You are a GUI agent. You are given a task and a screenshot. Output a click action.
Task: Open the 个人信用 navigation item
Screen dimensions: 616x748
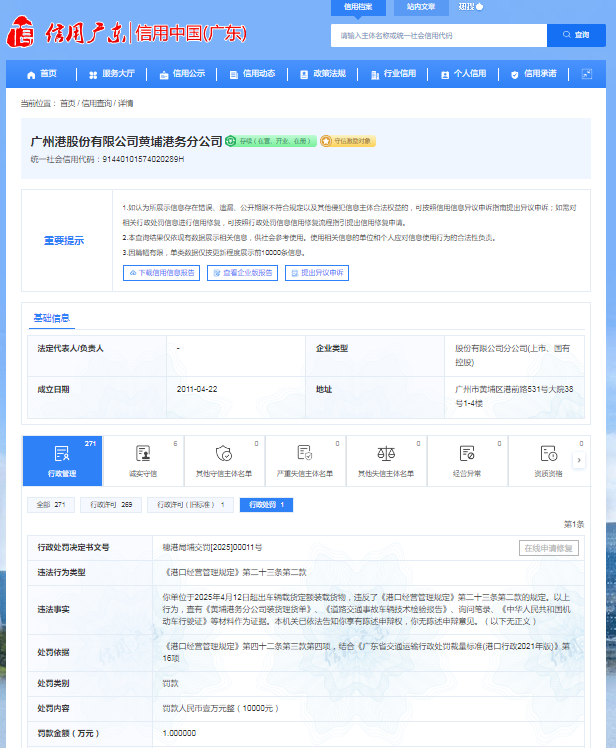click(x=464, y=74)
